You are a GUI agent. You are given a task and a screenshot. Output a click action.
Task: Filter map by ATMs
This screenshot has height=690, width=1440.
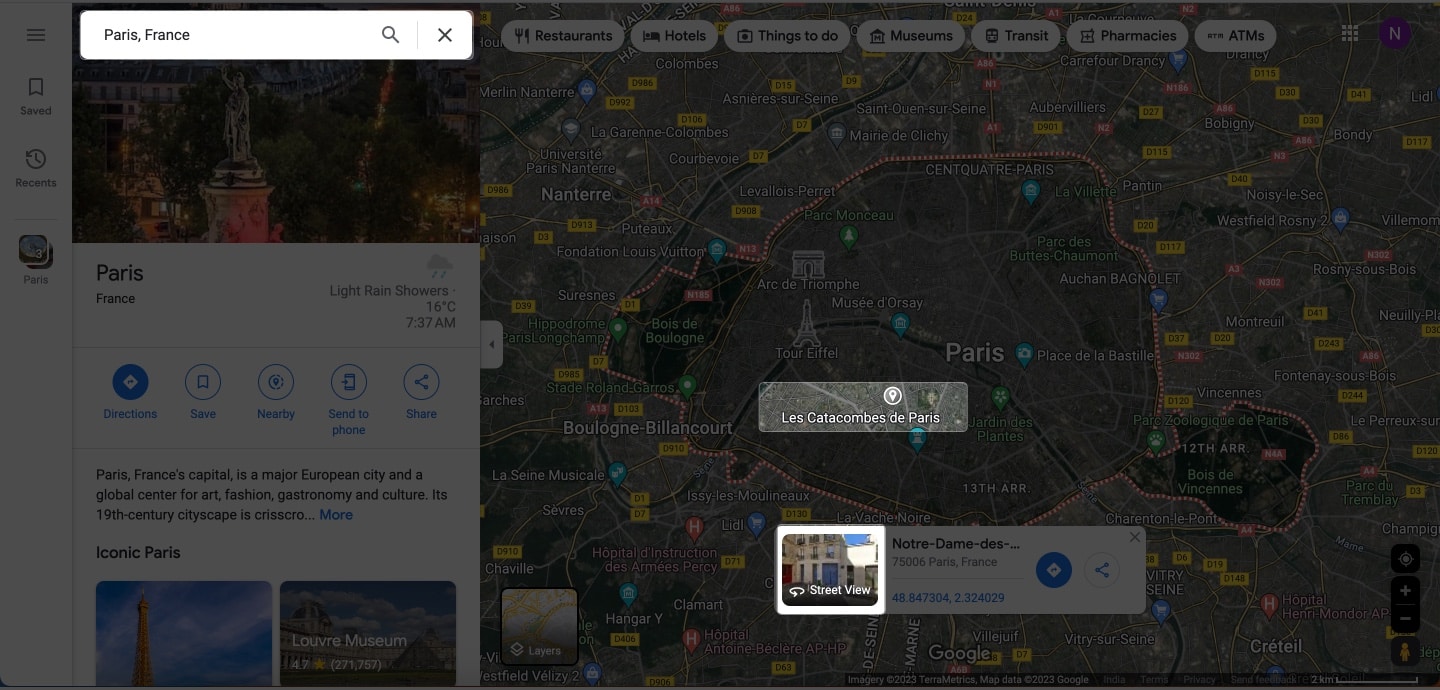tap(1236, 35)
